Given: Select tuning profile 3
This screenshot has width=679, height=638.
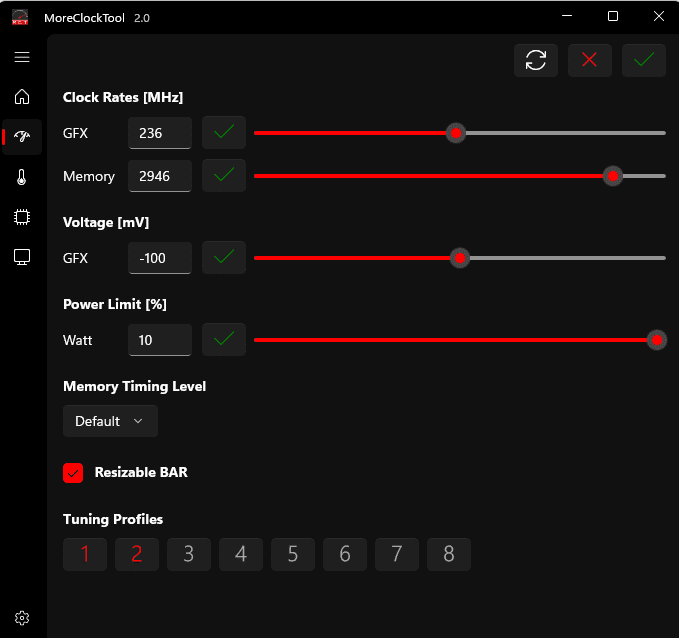Looking at the screenshot, I should pos(189,554).
